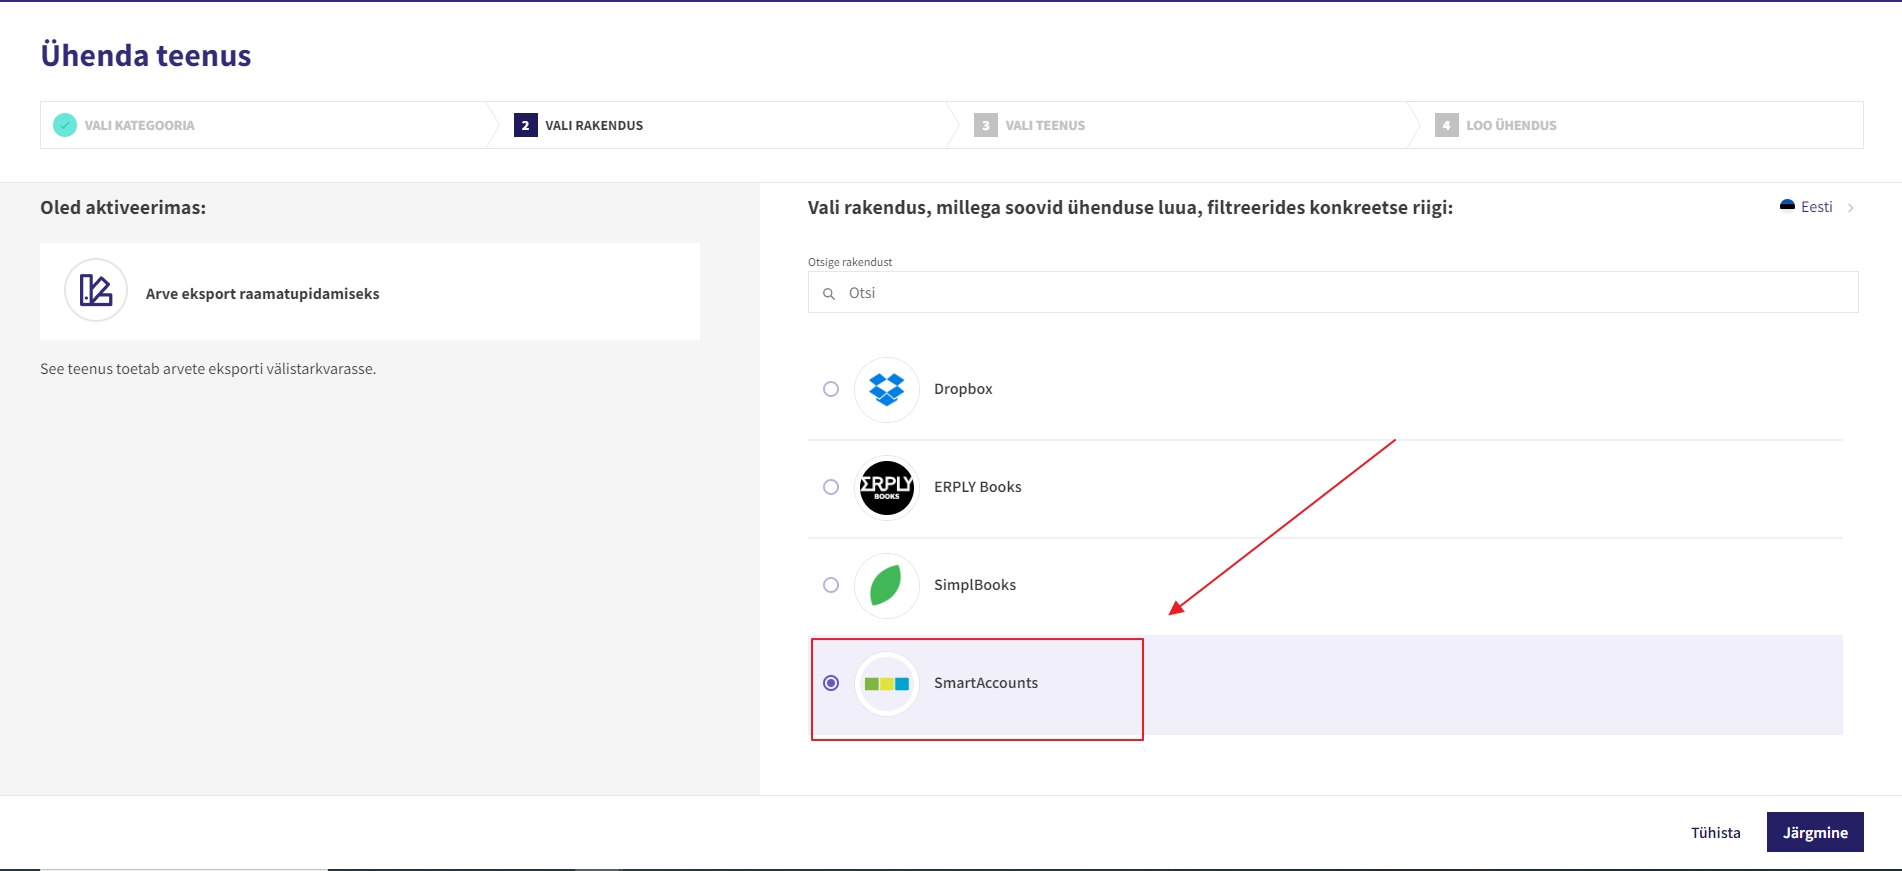Click the invoice export service icon
The image size is (1902, 871).
96,290
